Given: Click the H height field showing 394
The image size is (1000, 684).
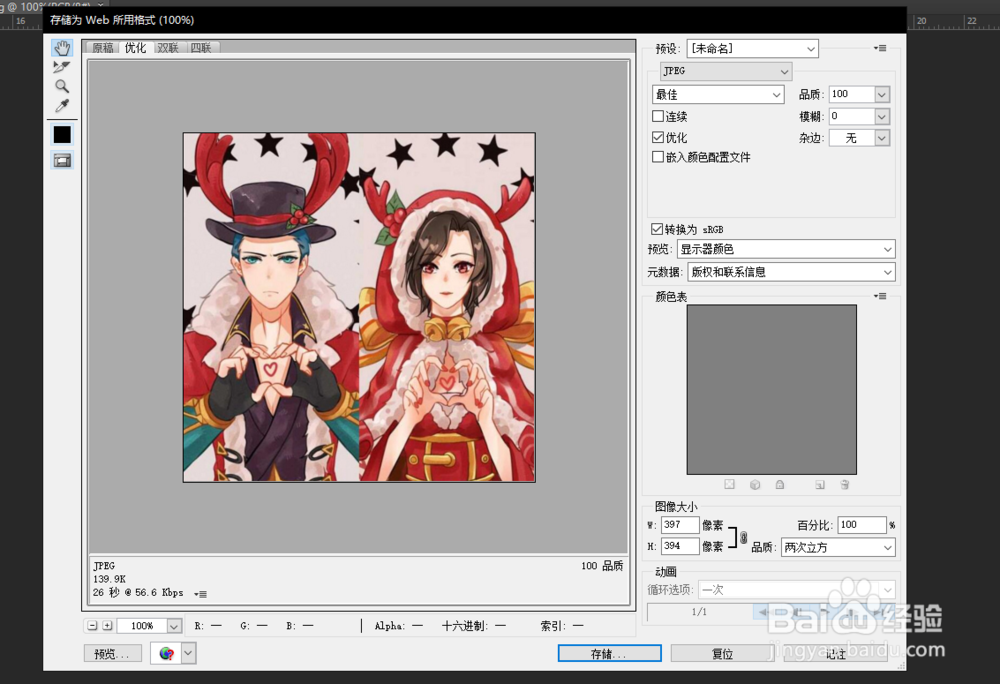Looking at the screenshot, I should point(680,546).
